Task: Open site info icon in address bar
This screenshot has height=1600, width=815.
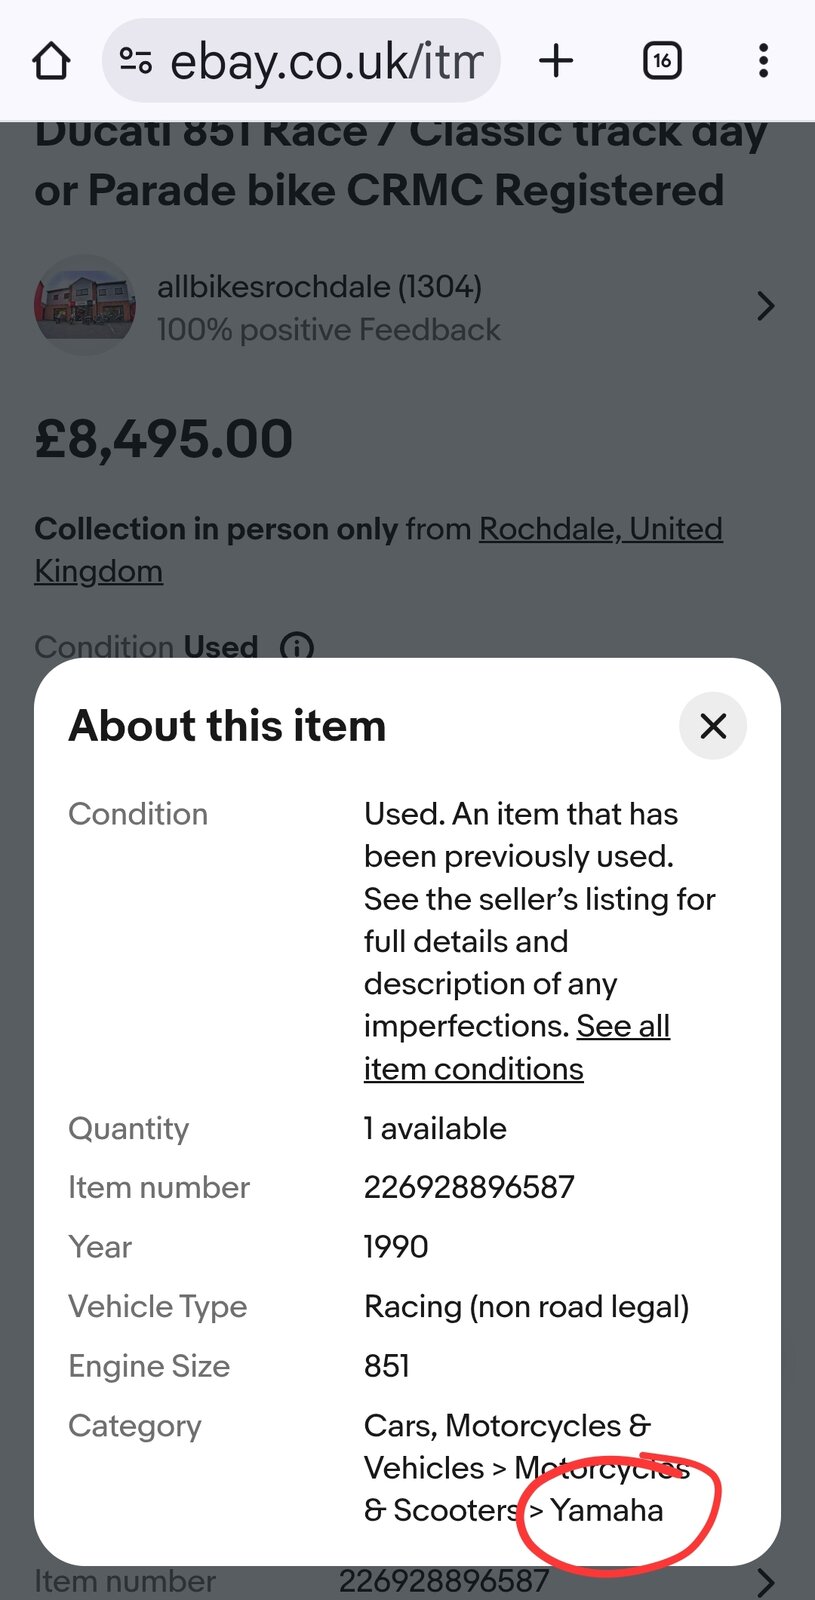Action: pyautogui.click(x=136, y=61)
